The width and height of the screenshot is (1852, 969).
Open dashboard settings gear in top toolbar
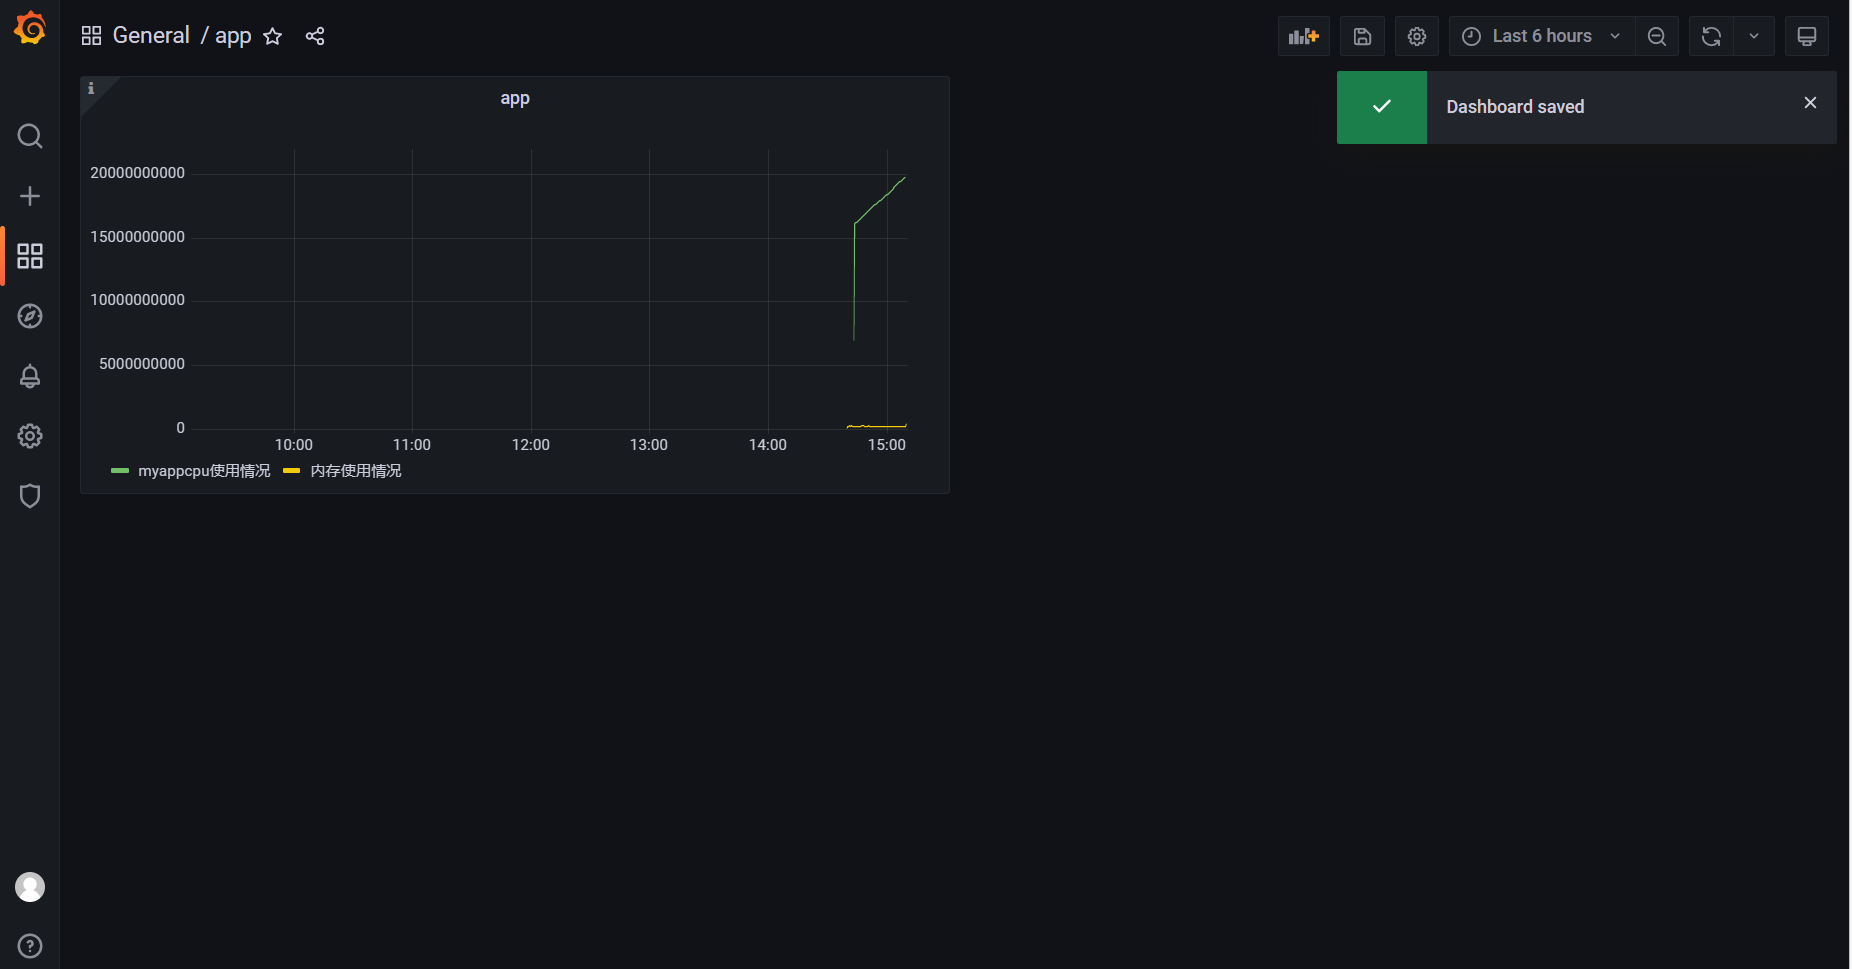[x=1417, y=36]
